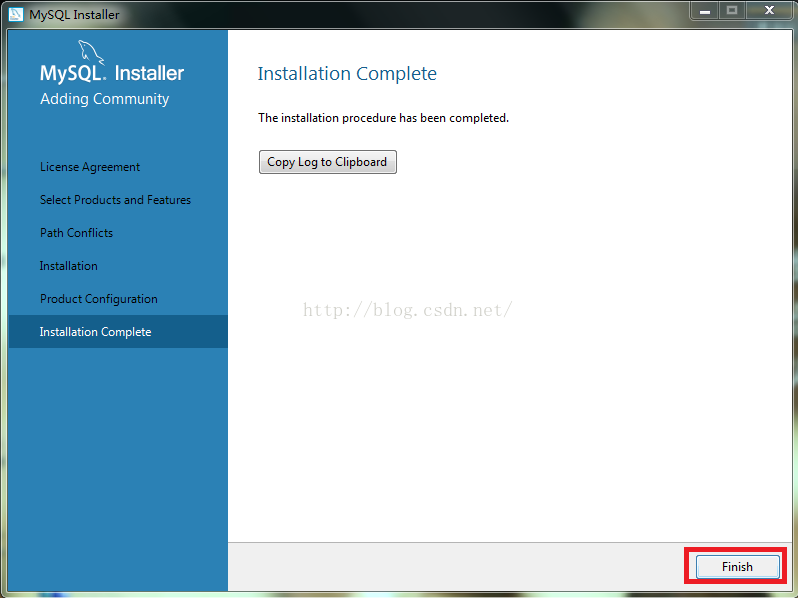
Task: Select Installation Complete in the sidebar
Action: click(118, 332)
